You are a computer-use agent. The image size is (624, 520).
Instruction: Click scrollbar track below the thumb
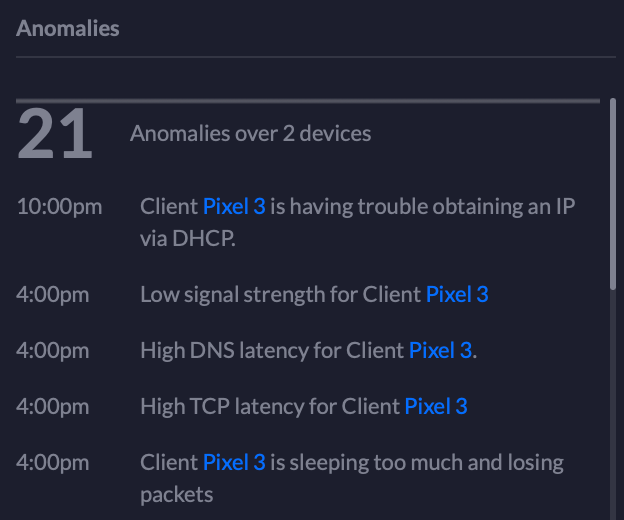[x=612, y=400]
